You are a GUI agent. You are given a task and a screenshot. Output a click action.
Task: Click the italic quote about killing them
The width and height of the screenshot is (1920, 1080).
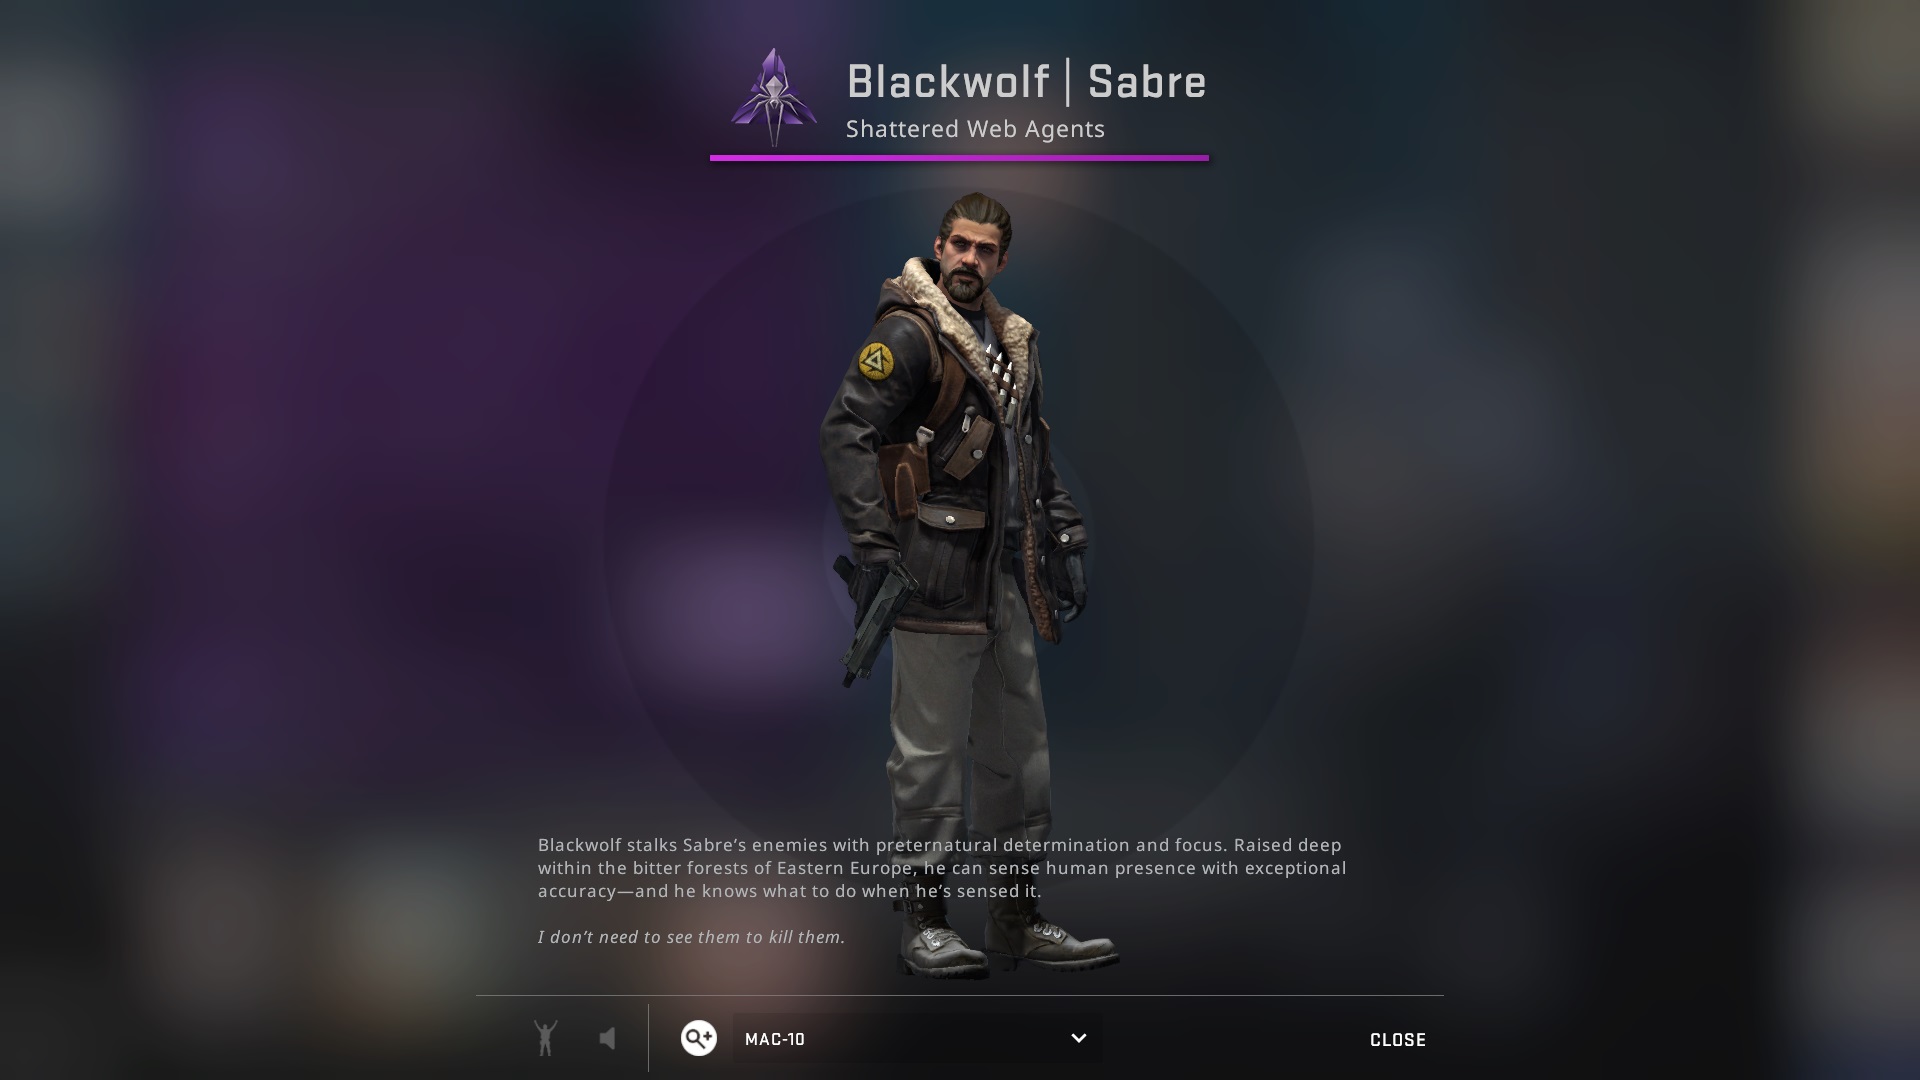pyautogui.click(x=691, y=937)
